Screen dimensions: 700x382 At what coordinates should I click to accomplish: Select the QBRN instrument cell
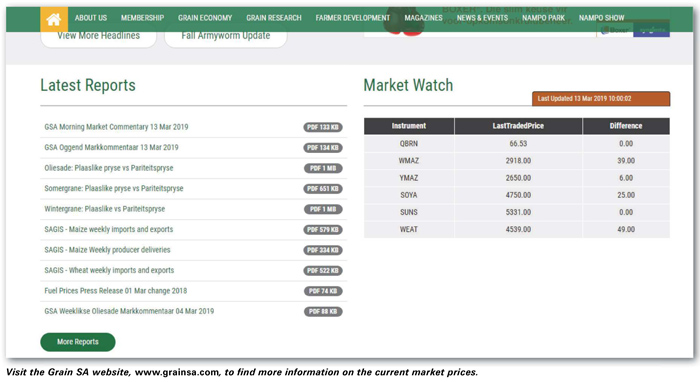point(409,144)
